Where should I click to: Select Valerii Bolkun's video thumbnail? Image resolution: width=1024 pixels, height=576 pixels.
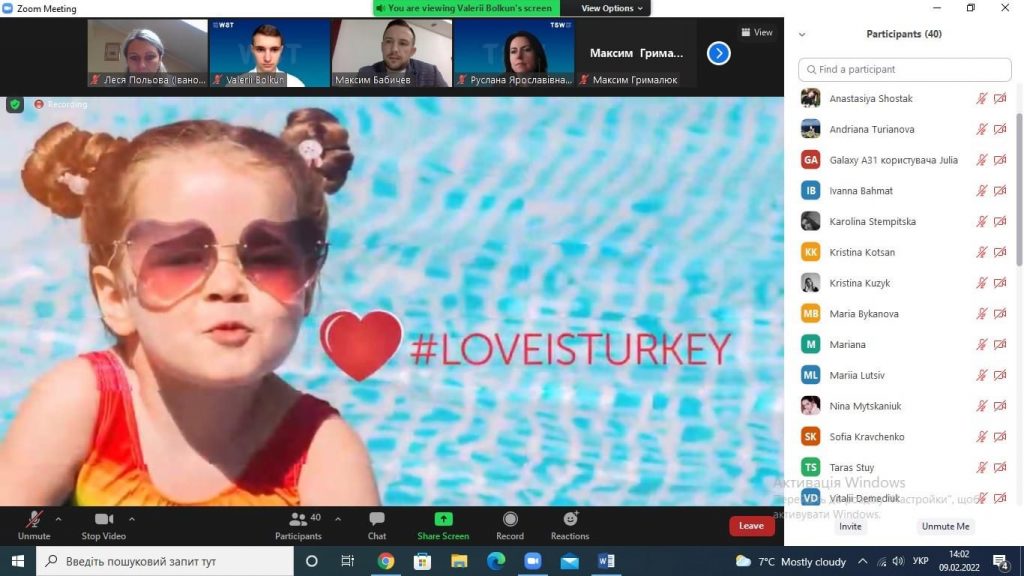(269, 53)
